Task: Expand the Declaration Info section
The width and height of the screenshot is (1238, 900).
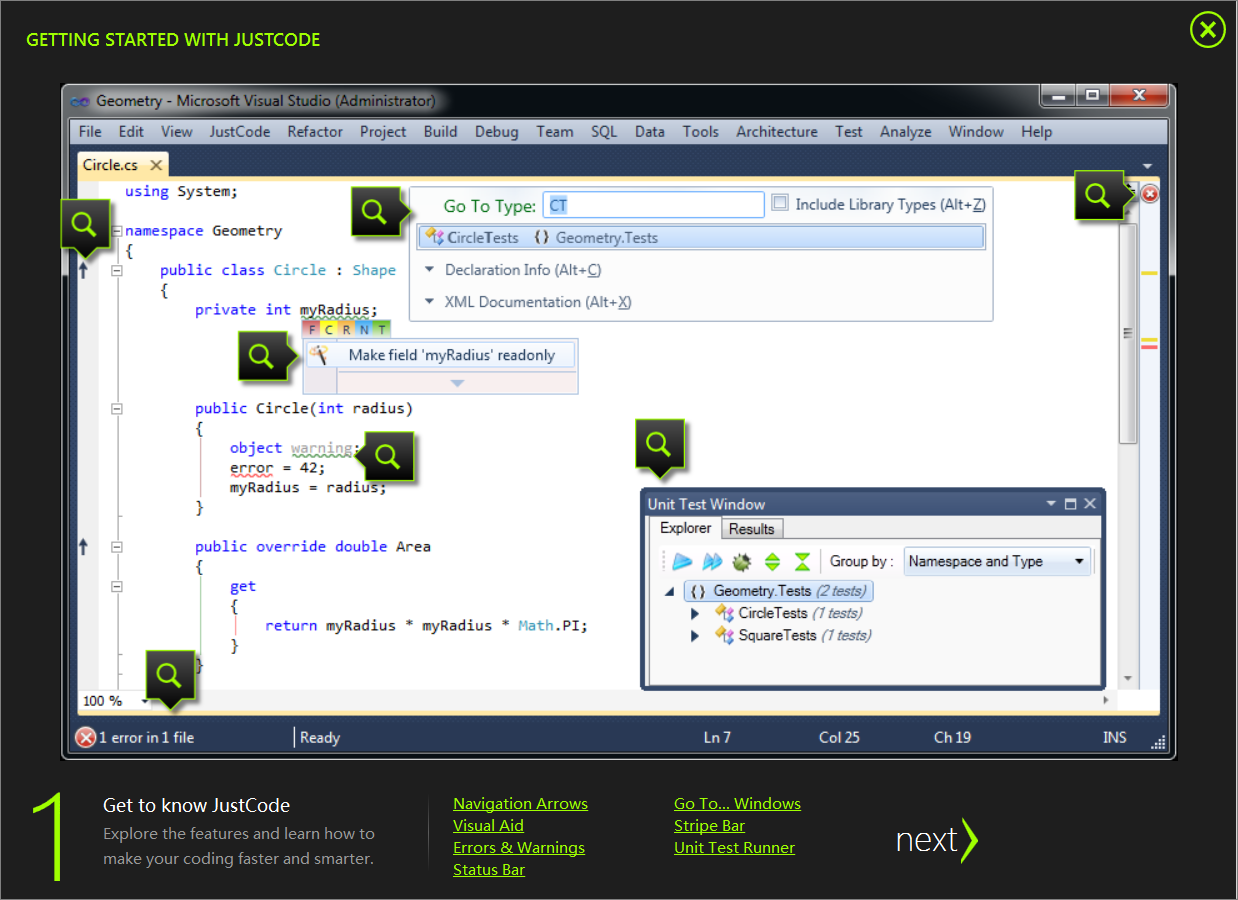Action: coord(430,270)
